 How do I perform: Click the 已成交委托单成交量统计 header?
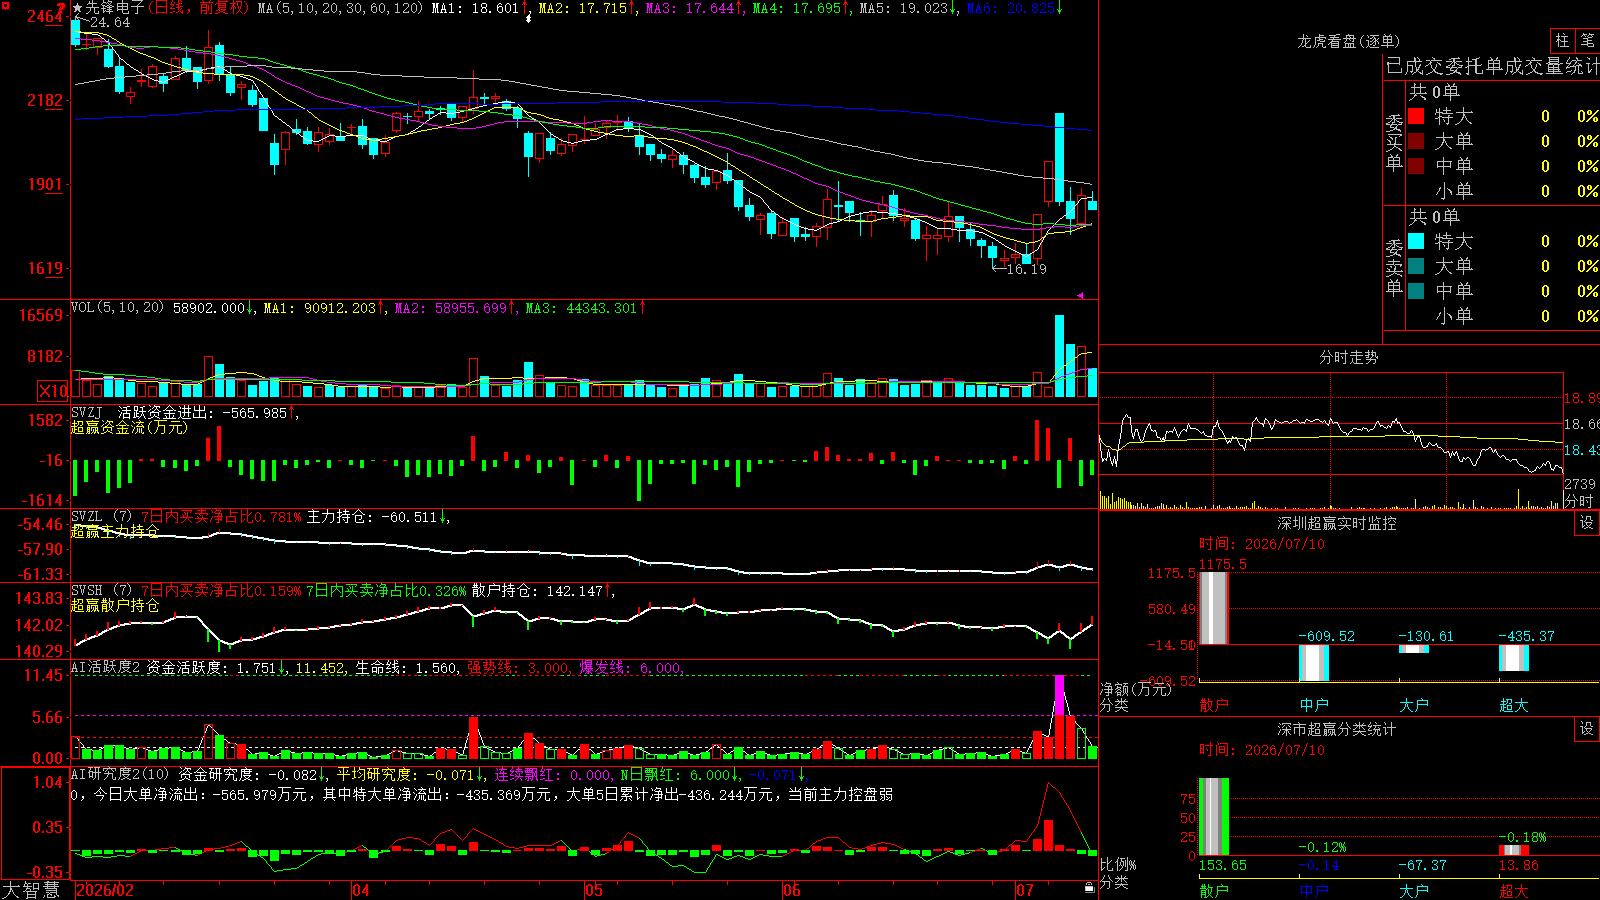coord(1492,66)
